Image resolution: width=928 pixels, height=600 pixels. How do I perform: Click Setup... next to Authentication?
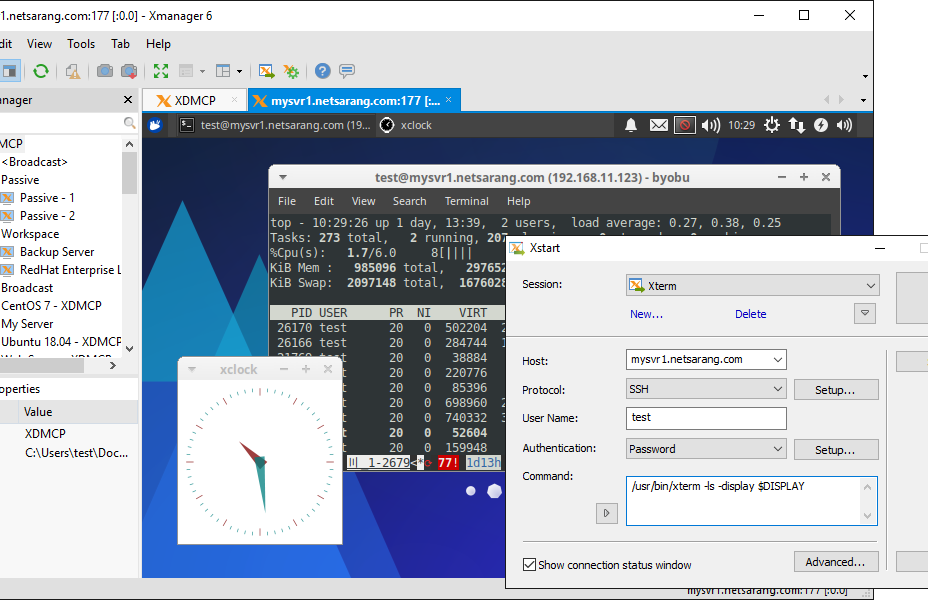(836, 449)
